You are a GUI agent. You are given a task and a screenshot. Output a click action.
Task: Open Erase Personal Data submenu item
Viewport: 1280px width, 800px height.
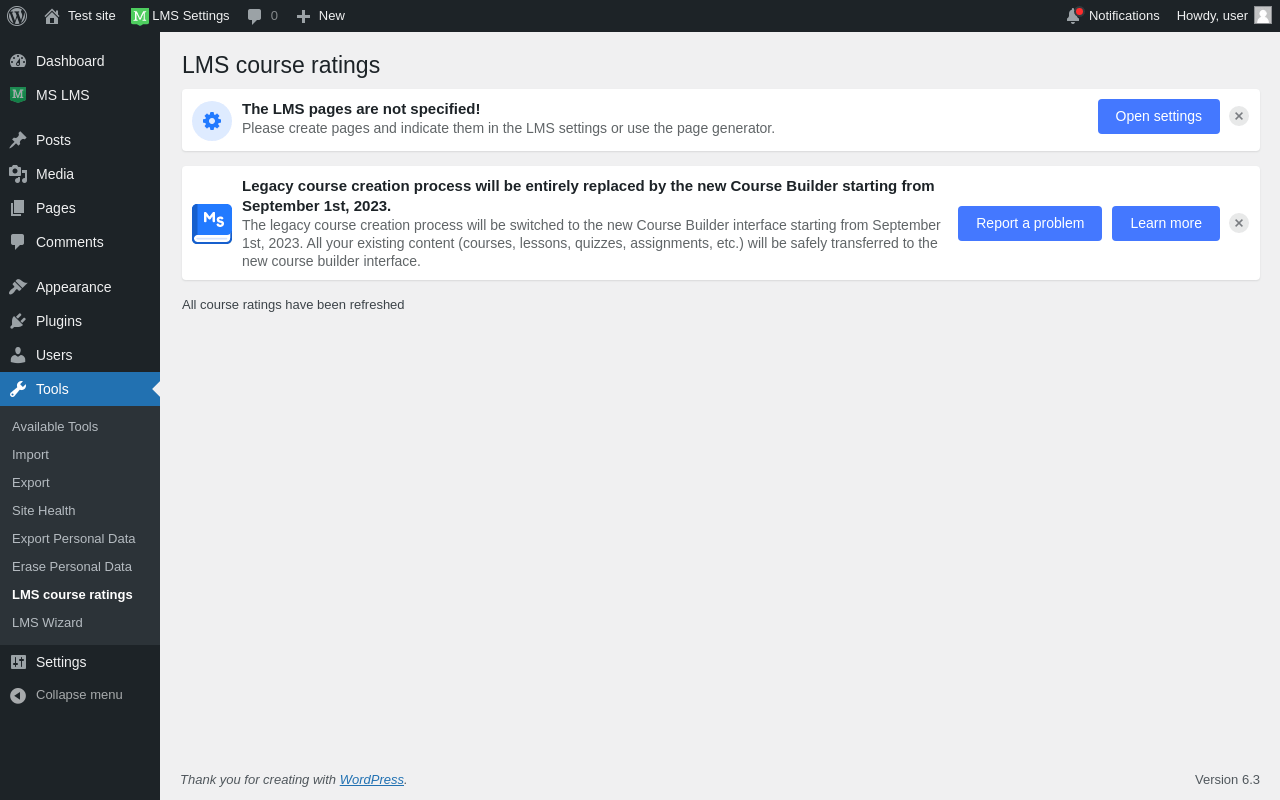[80, 567]
